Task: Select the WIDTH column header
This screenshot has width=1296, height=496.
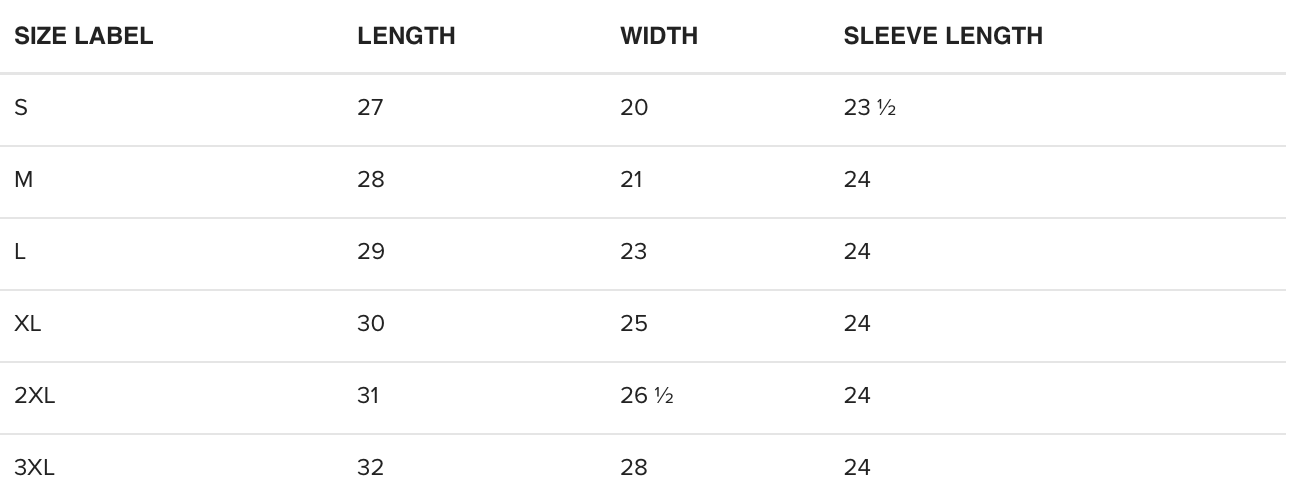Action: coord(659,37)
